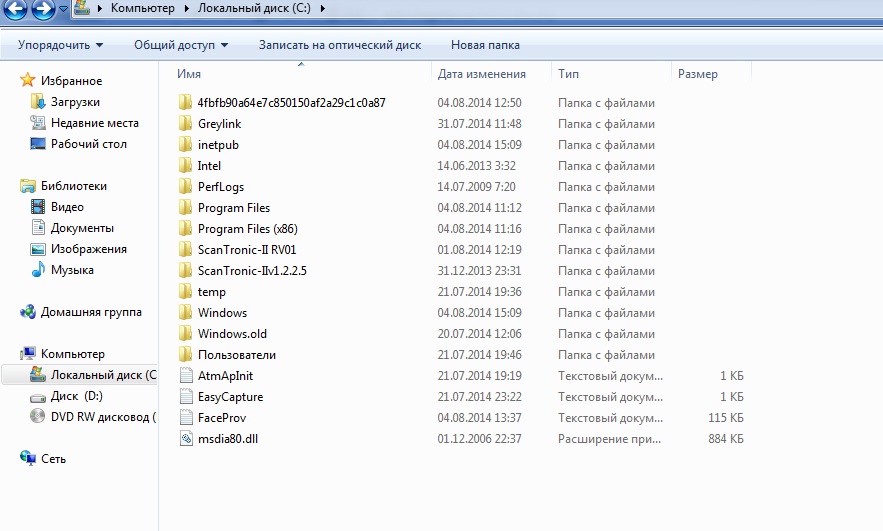Click the Видео library icon
883x531 pixels.
point(38,207)
